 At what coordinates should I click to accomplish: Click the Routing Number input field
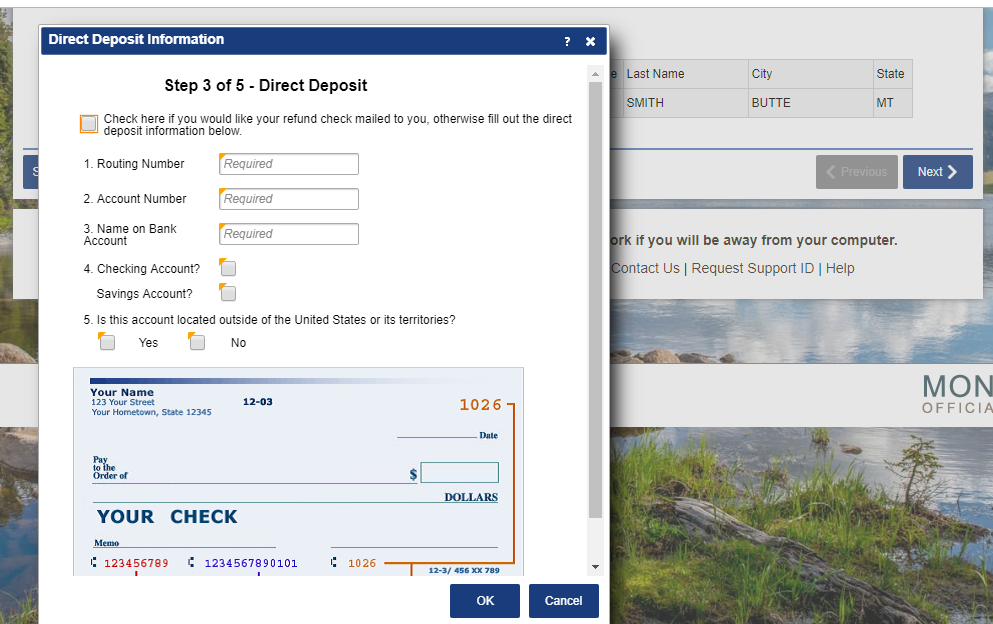click(x=288, y=164)
